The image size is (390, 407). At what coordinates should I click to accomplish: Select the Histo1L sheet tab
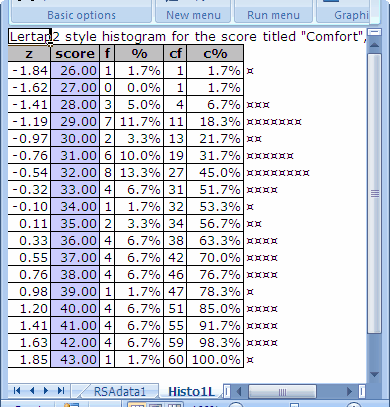pyautogui.click(x=191, y=391)
